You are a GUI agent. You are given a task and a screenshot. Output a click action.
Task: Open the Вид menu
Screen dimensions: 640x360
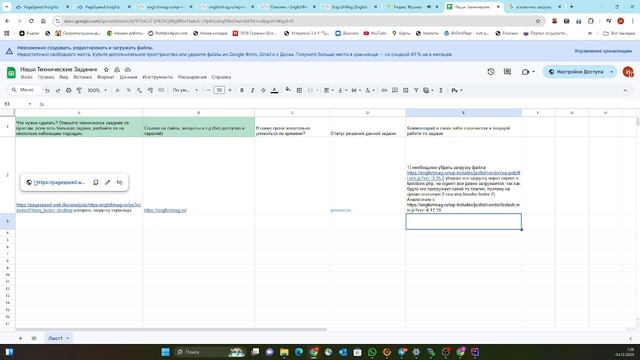pyautogui.click(x=64, y=77)
